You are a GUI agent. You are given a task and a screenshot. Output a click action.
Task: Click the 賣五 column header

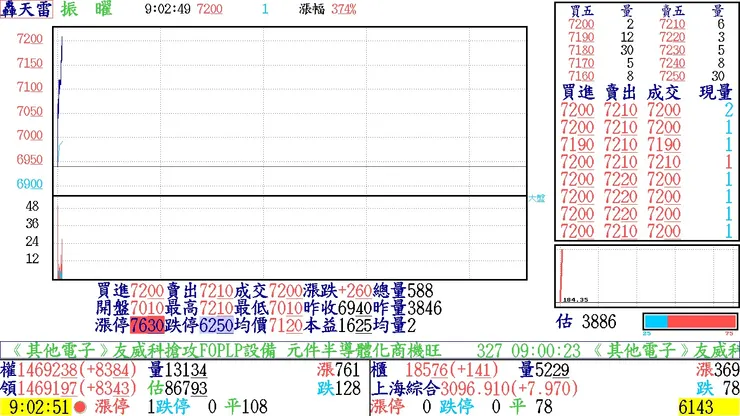[x=672, y=10]
